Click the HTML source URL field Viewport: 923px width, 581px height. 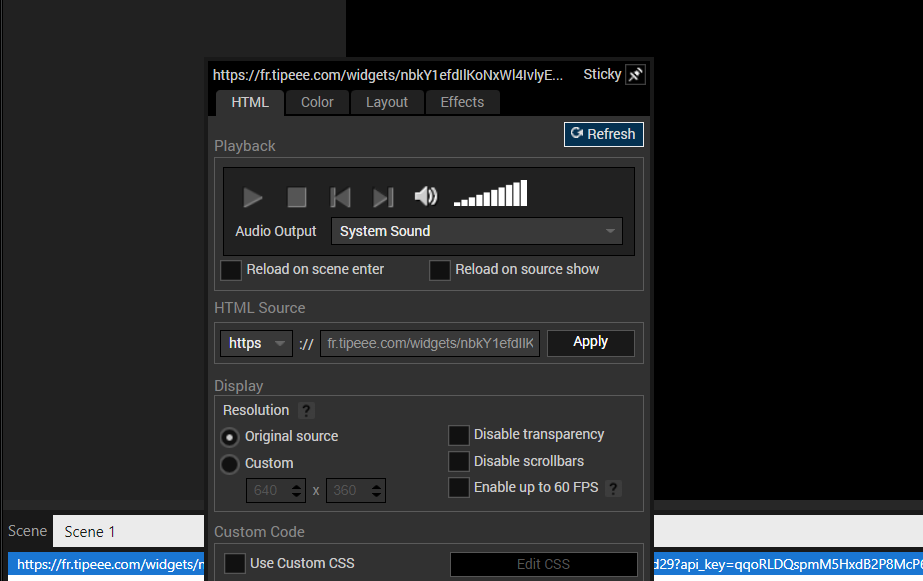coord(430,343)
